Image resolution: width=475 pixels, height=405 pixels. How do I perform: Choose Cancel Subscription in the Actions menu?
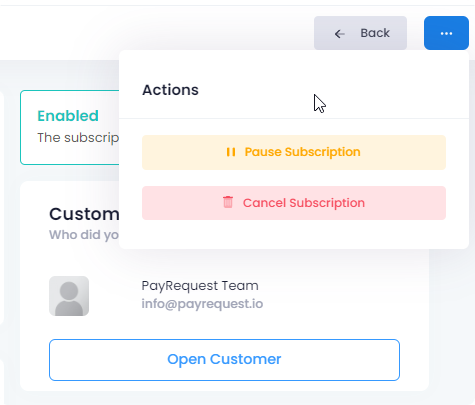click(x=294, y=203)
